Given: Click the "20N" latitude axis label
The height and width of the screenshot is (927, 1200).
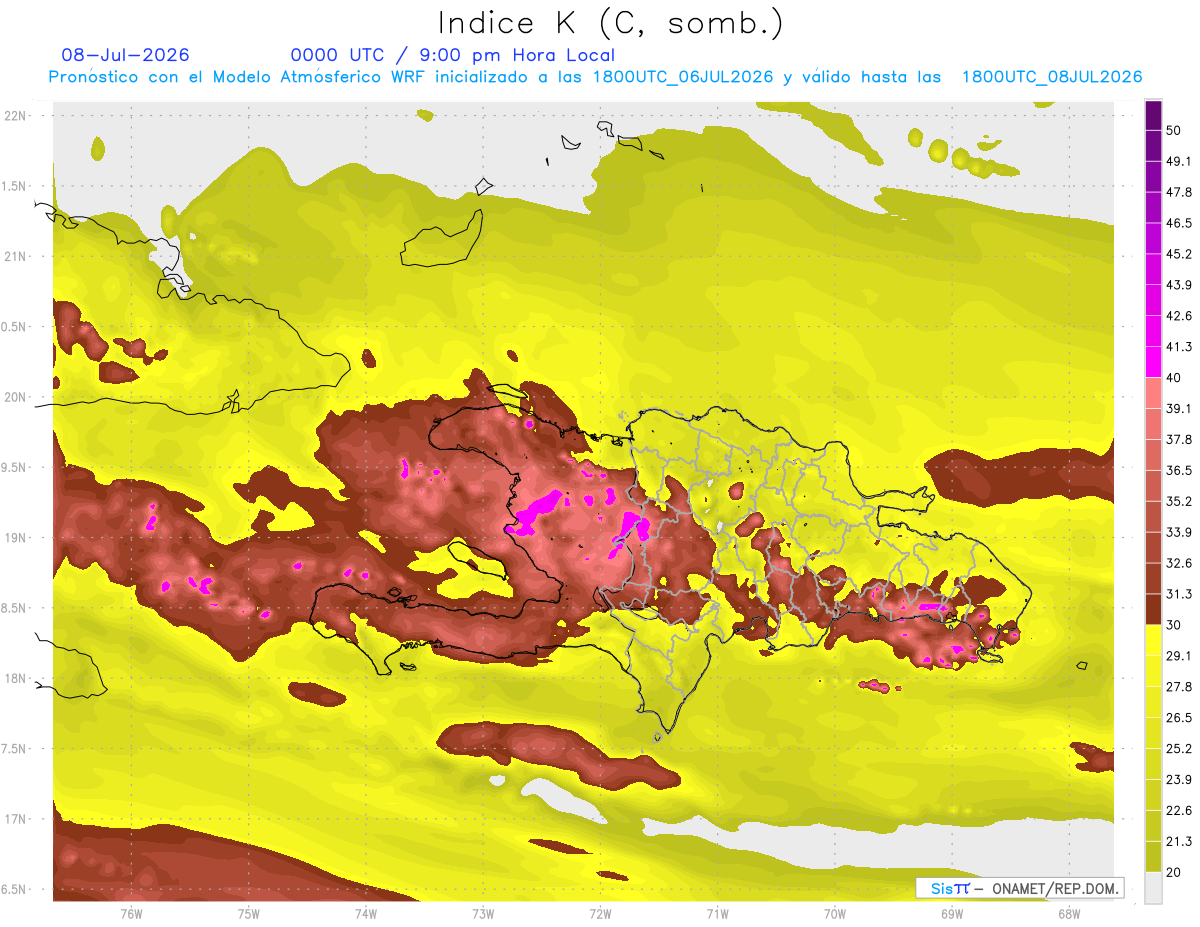Looking at the screenshot, I should (x=15, y=397).
